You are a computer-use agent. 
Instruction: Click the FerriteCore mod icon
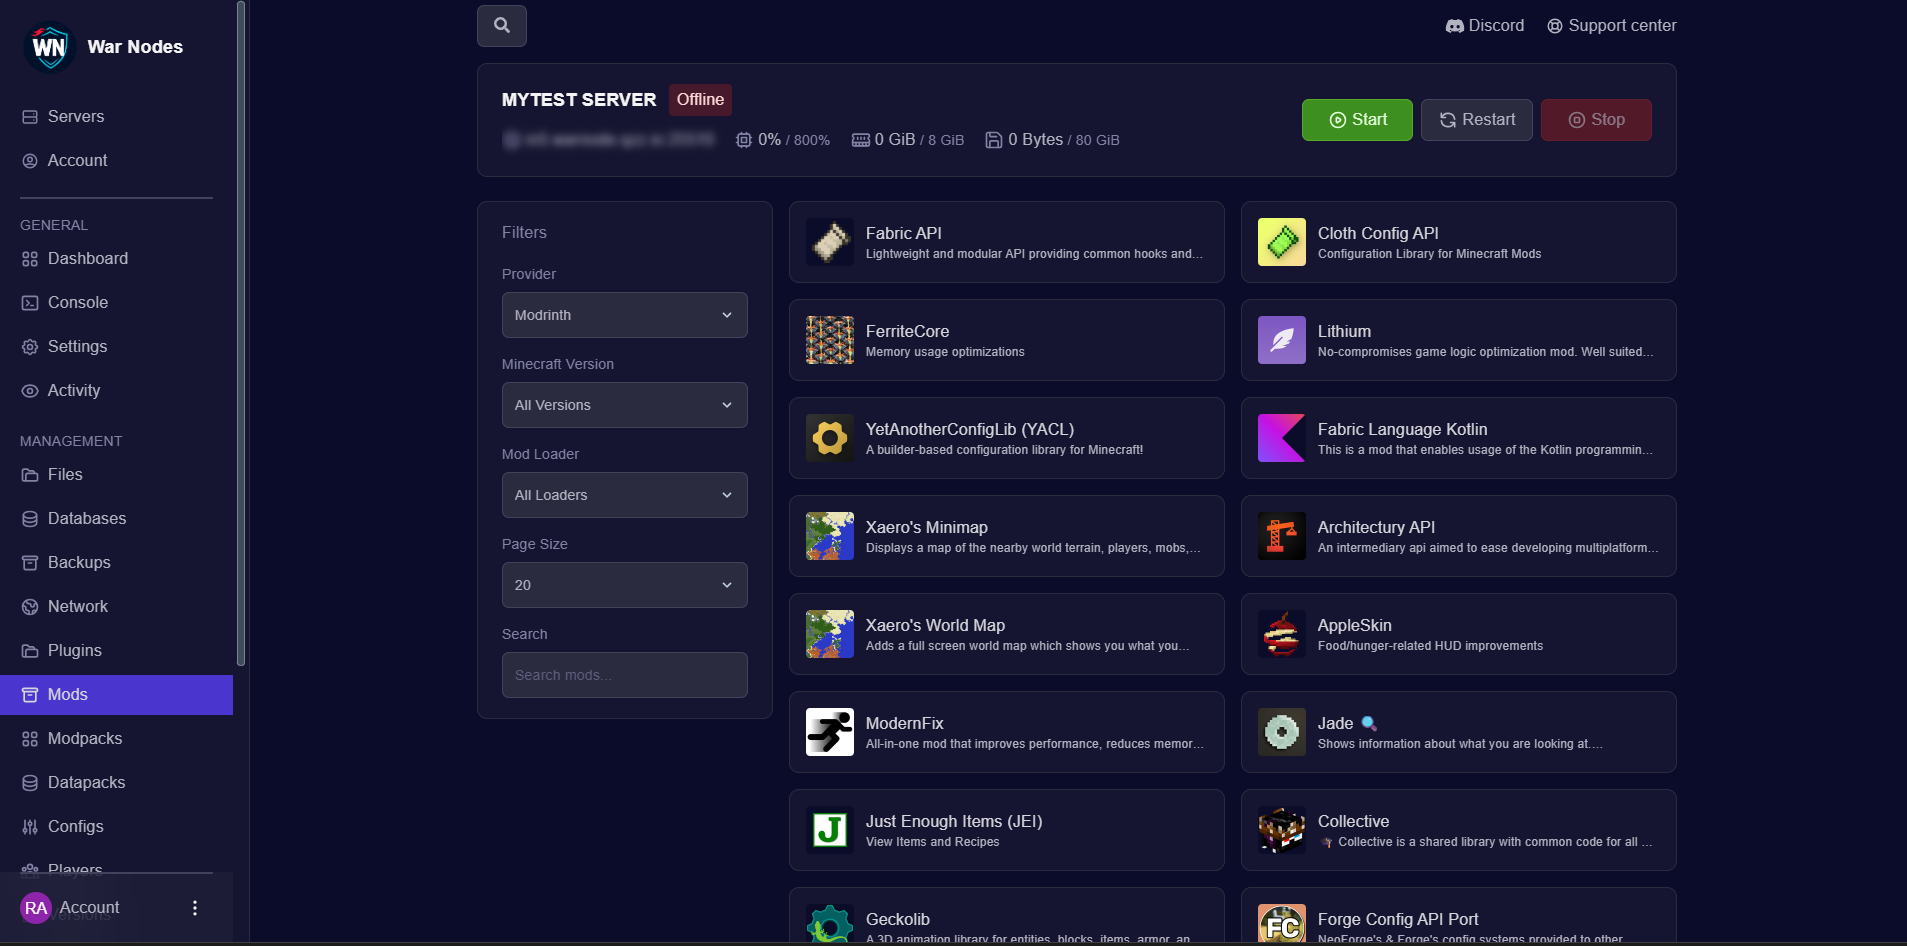[x=830, y=340]
